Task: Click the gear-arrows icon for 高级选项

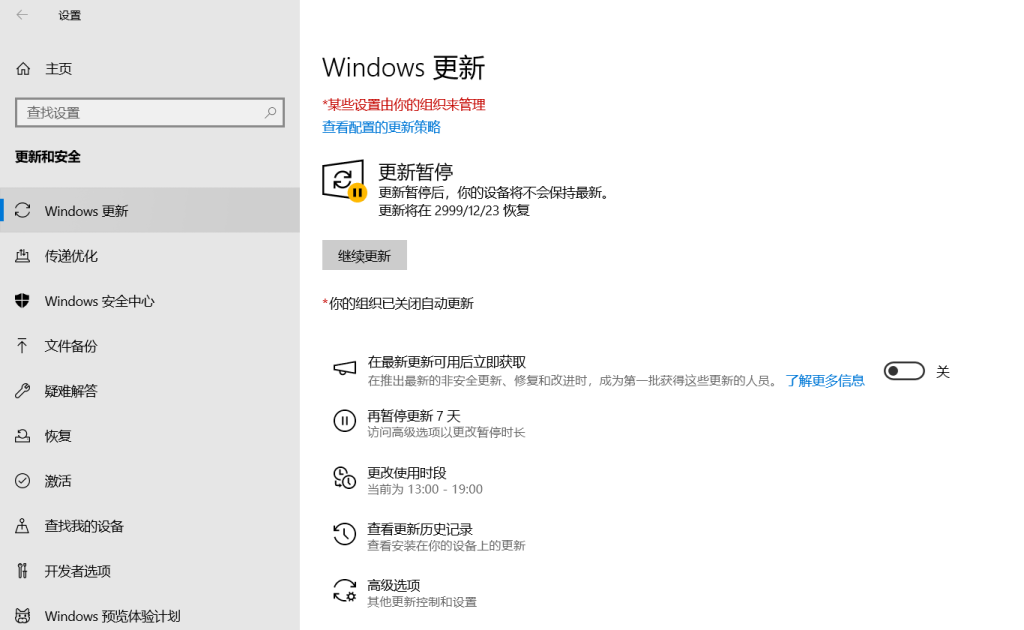Action: (345, 591)
